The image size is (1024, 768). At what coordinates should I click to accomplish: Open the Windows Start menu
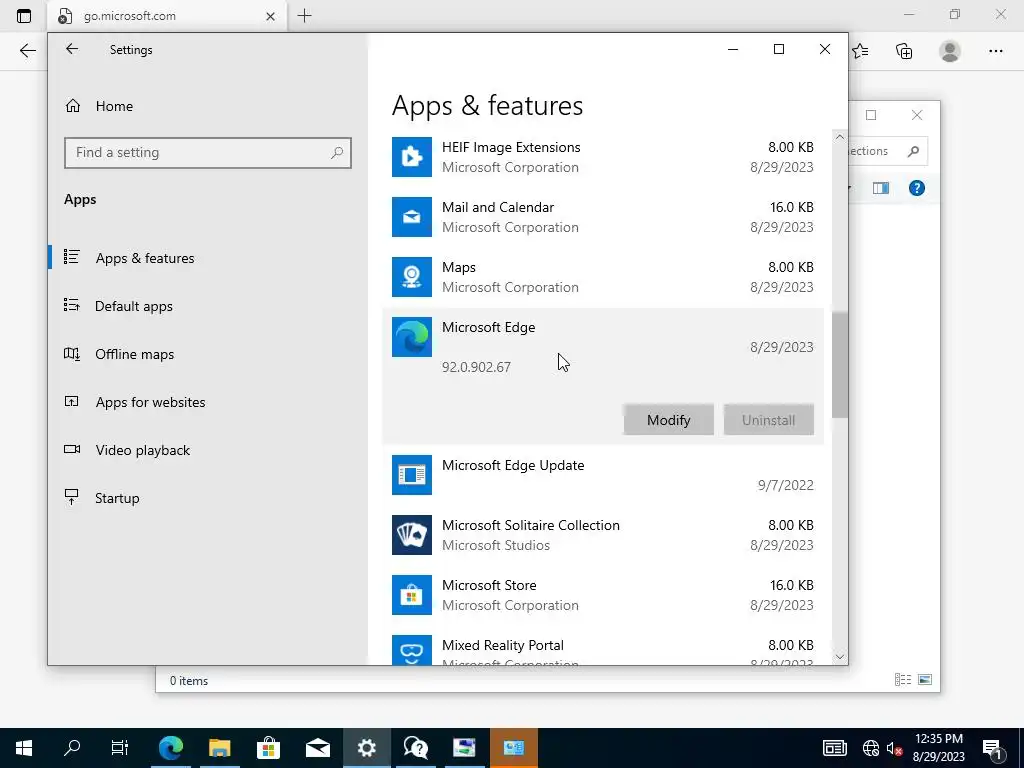[x=24, y=748]
